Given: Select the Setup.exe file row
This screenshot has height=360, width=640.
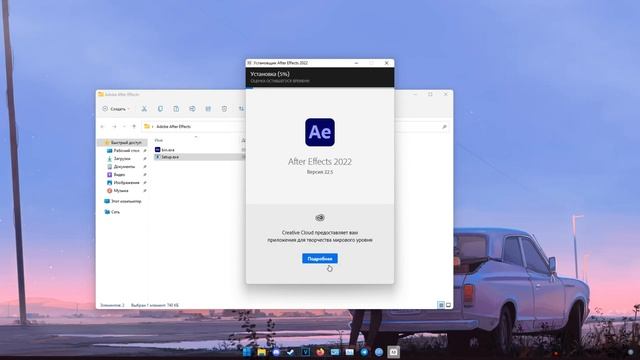Looking at the screenshot, I should pyautogui.click(x=200, y=157).
